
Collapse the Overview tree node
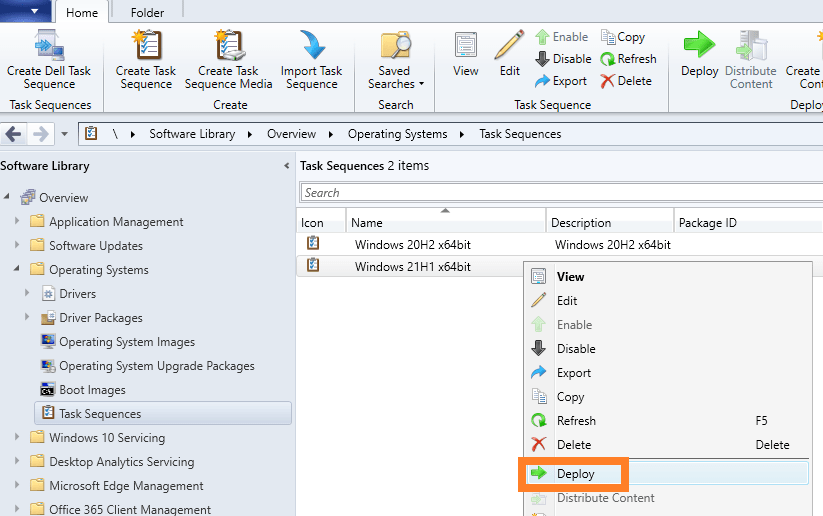click(7, 196)
